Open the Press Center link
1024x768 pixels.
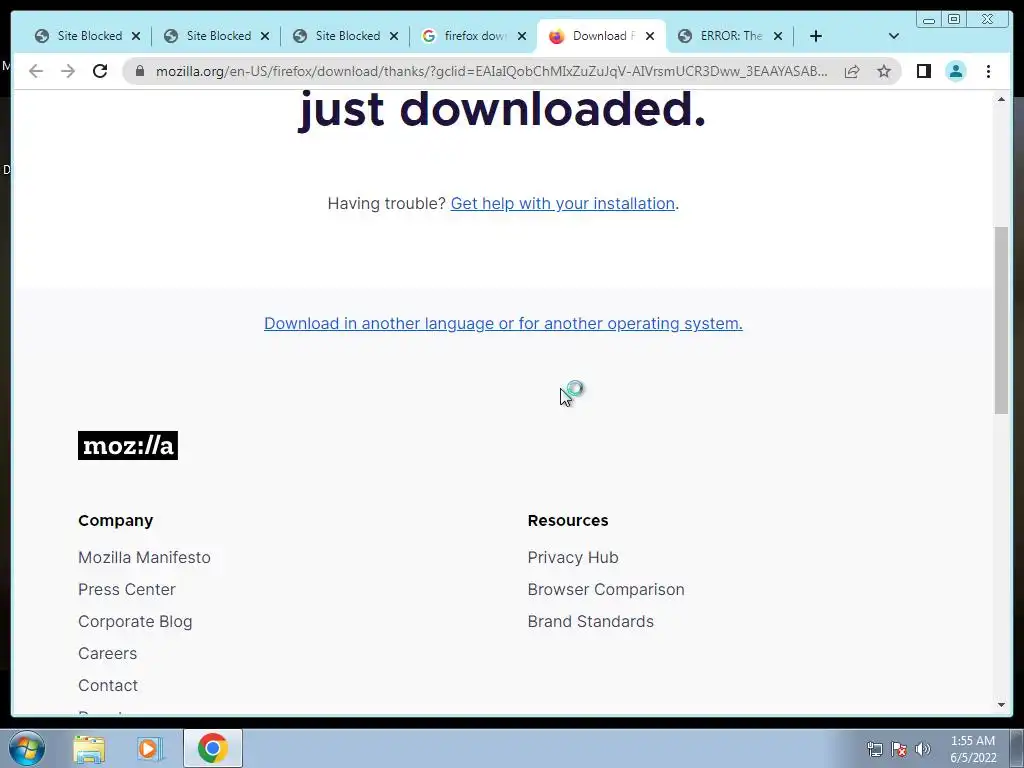click(127, 589)
